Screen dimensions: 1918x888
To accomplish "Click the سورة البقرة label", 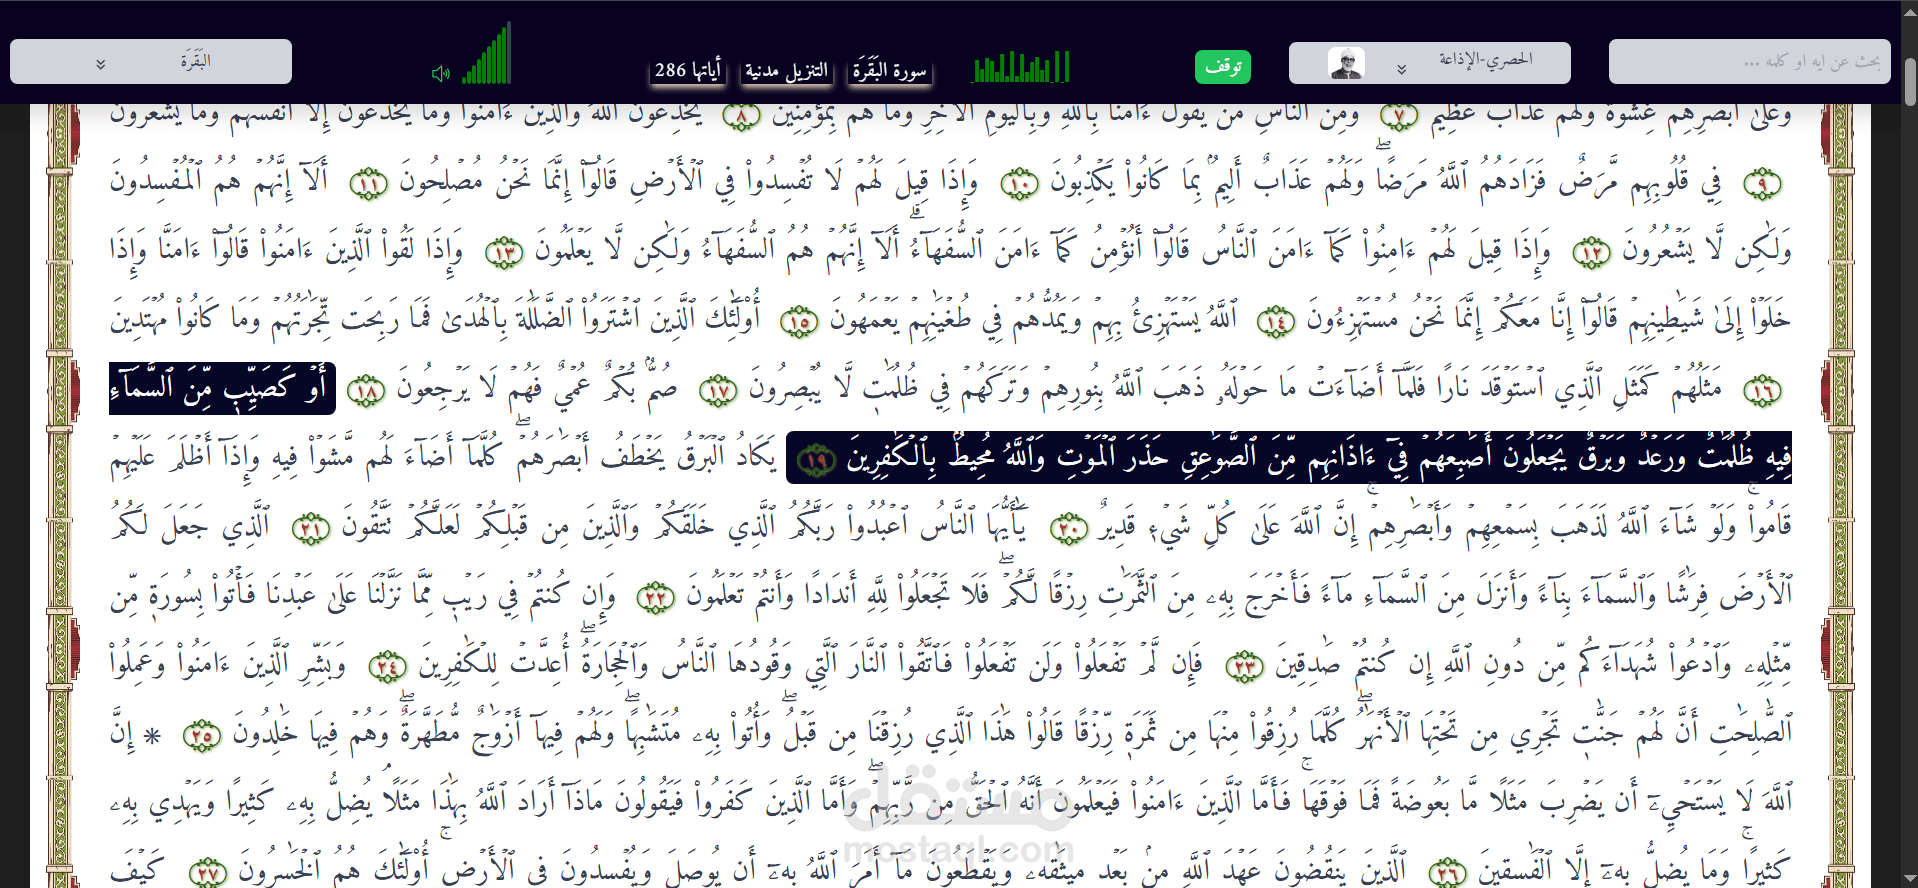I will [889, 70].
